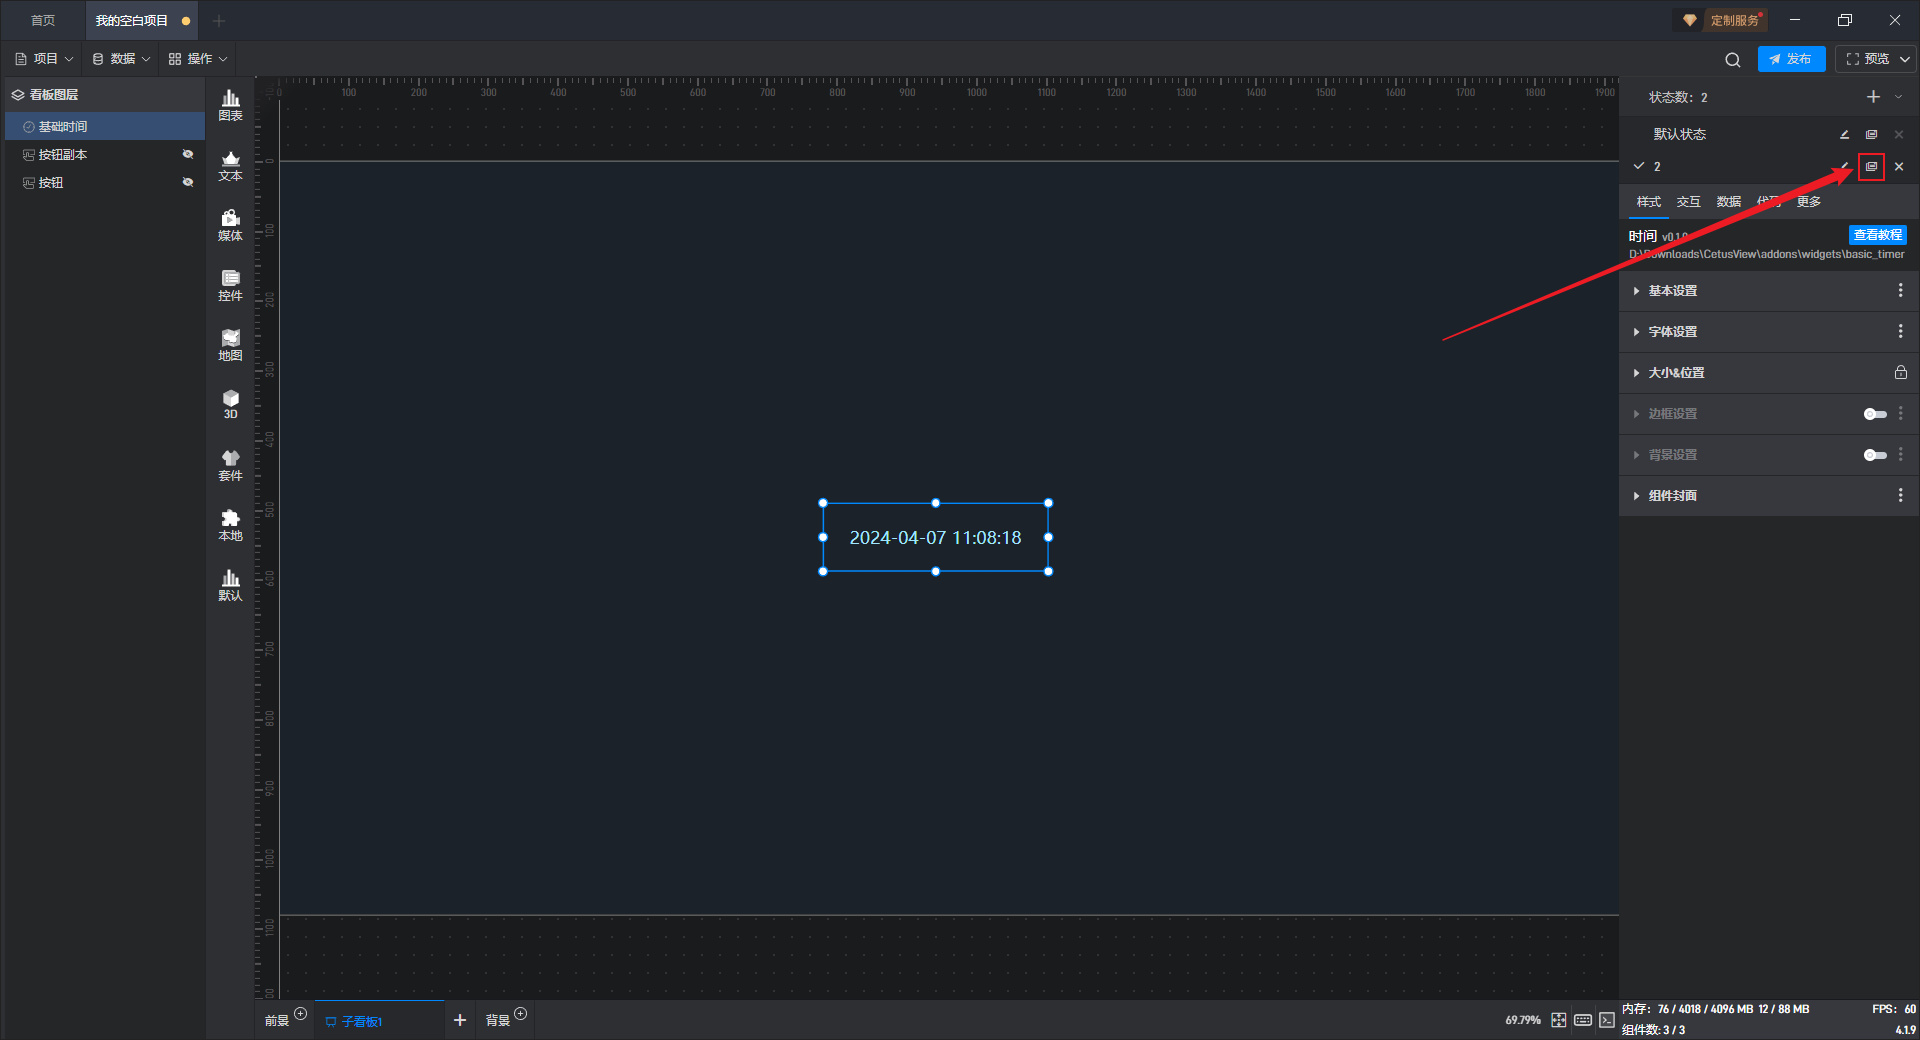
Task: Open the 媒体 (media) component library
Action: click(230, 225)
